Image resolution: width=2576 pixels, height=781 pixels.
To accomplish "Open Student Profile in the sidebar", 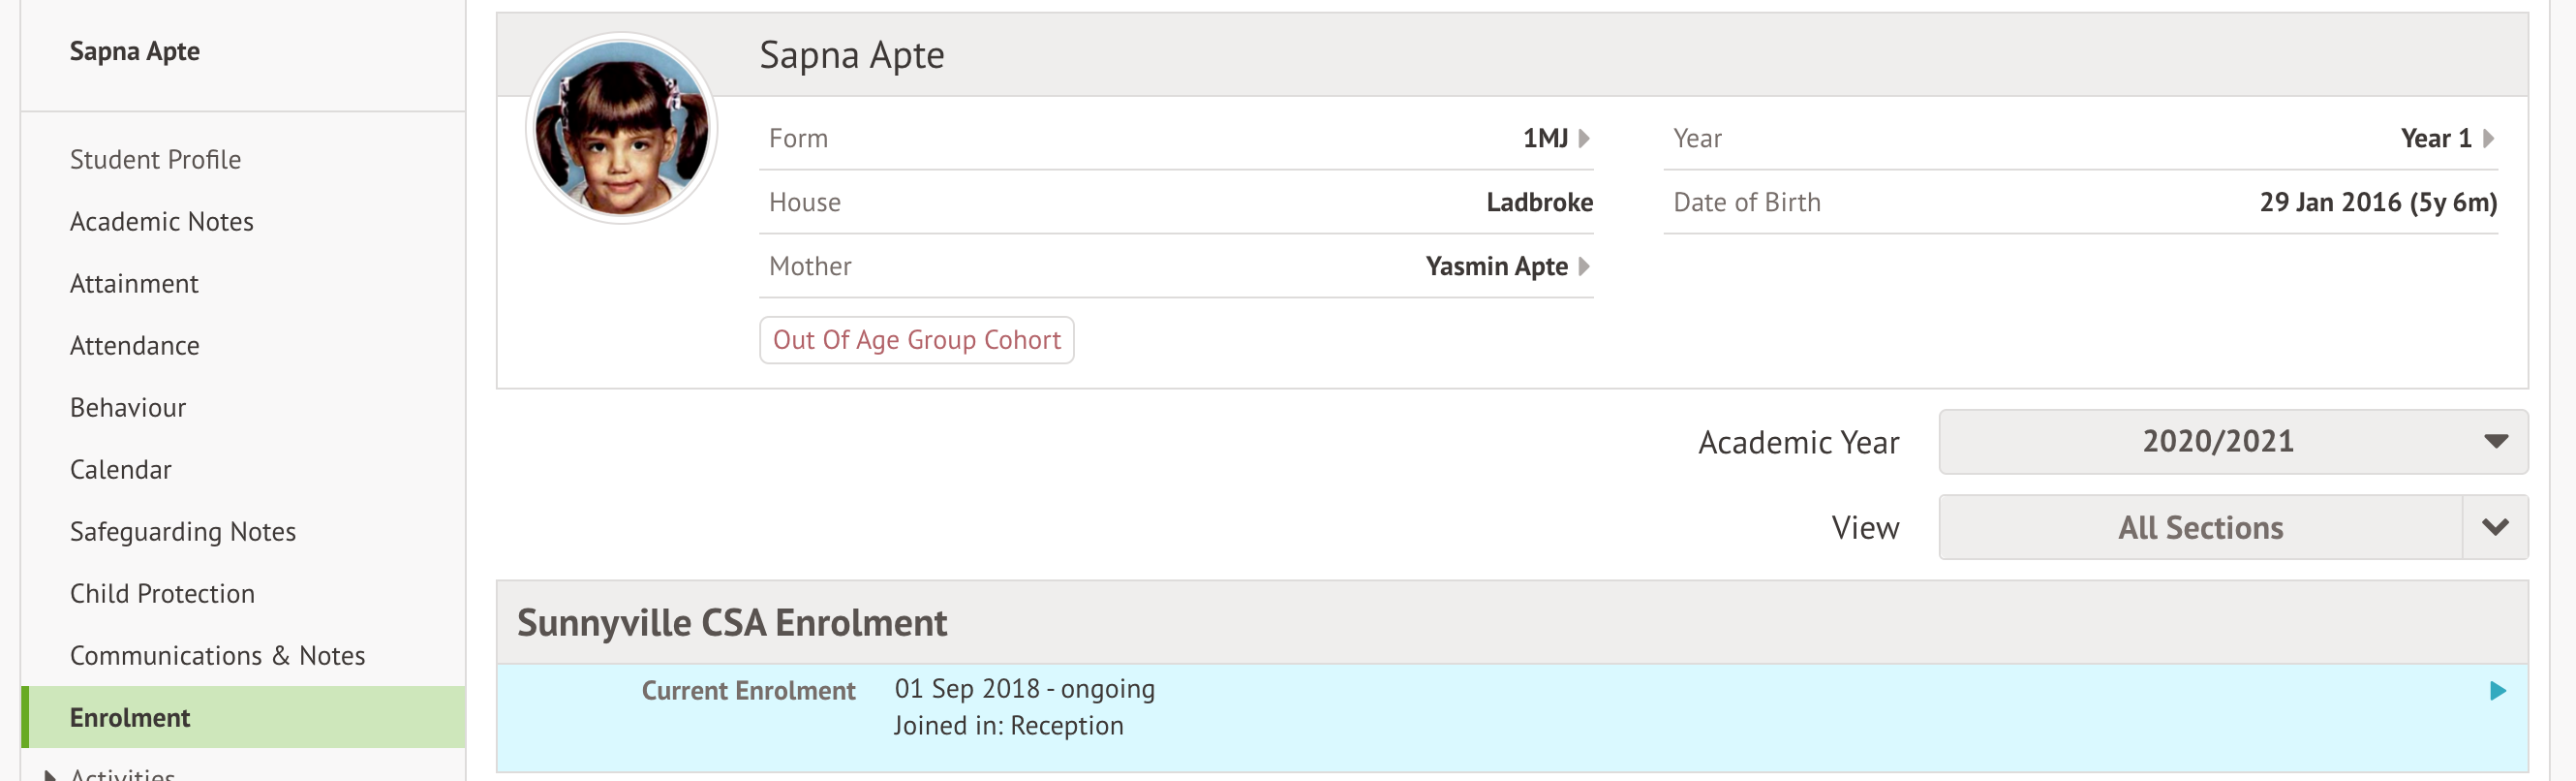I will [x=155, y=159].
